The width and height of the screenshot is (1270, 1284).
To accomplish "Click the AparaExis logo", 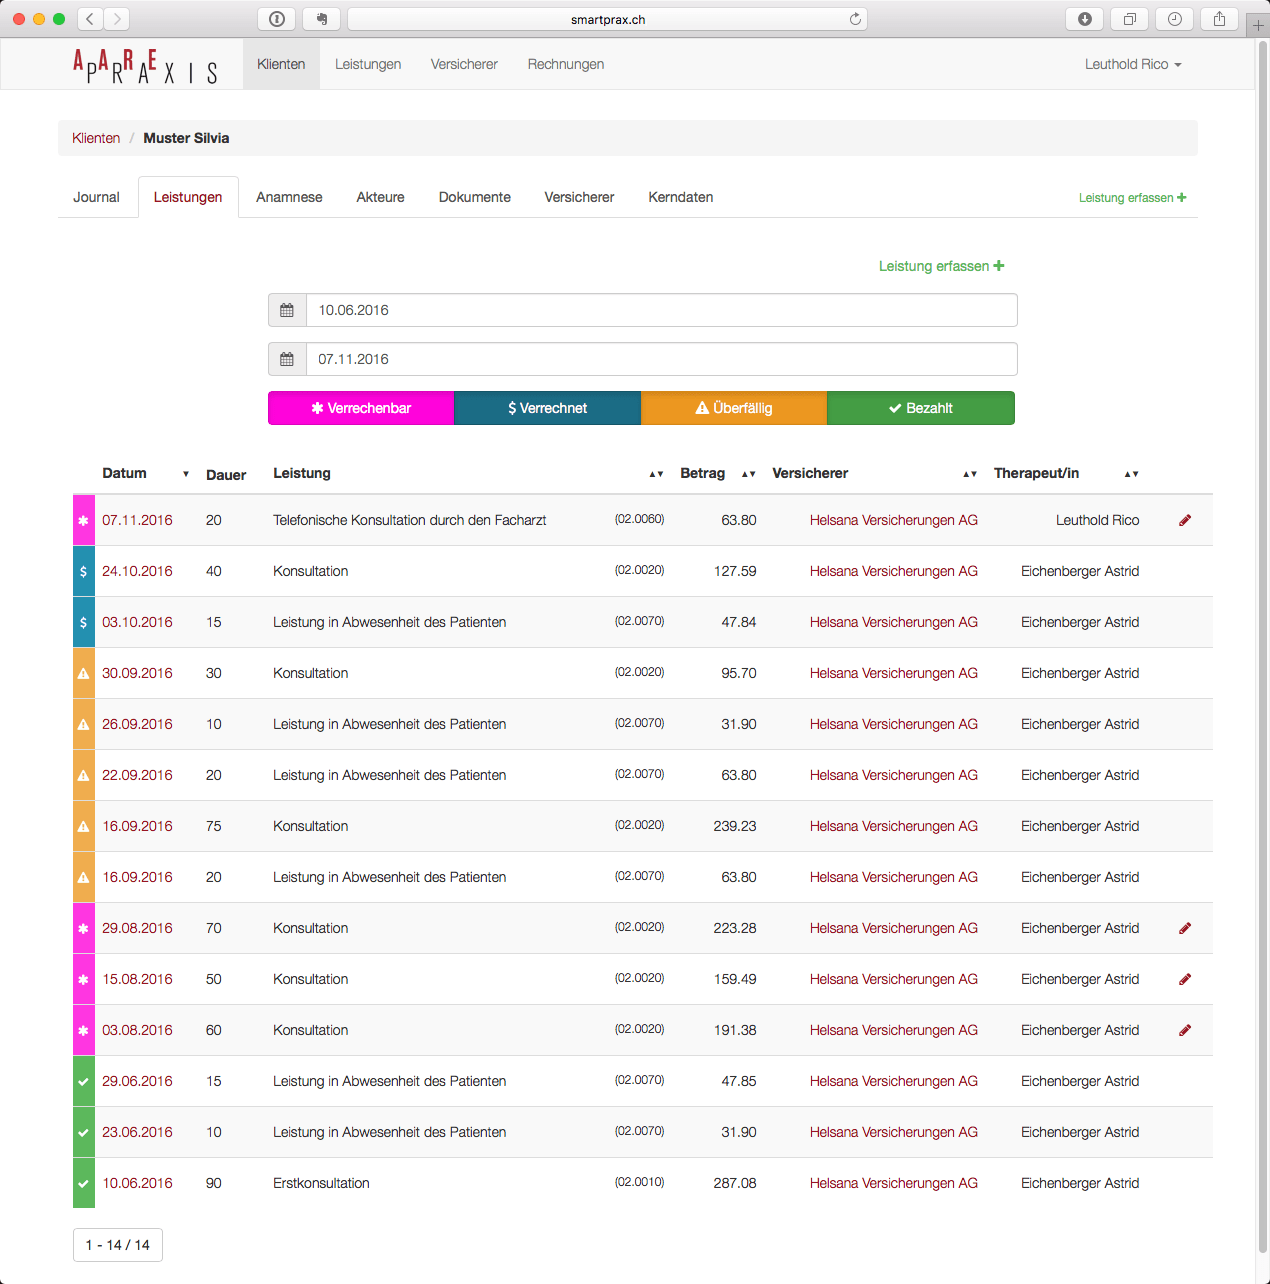I will click(x=145, y=67).
